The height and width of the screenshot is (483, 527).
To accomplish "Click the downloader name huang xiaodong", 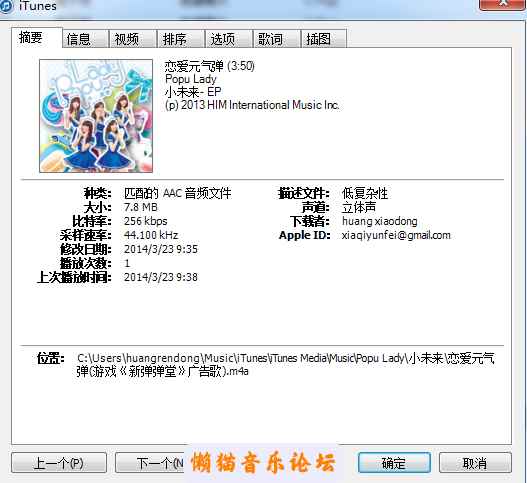I will point(380,221).
